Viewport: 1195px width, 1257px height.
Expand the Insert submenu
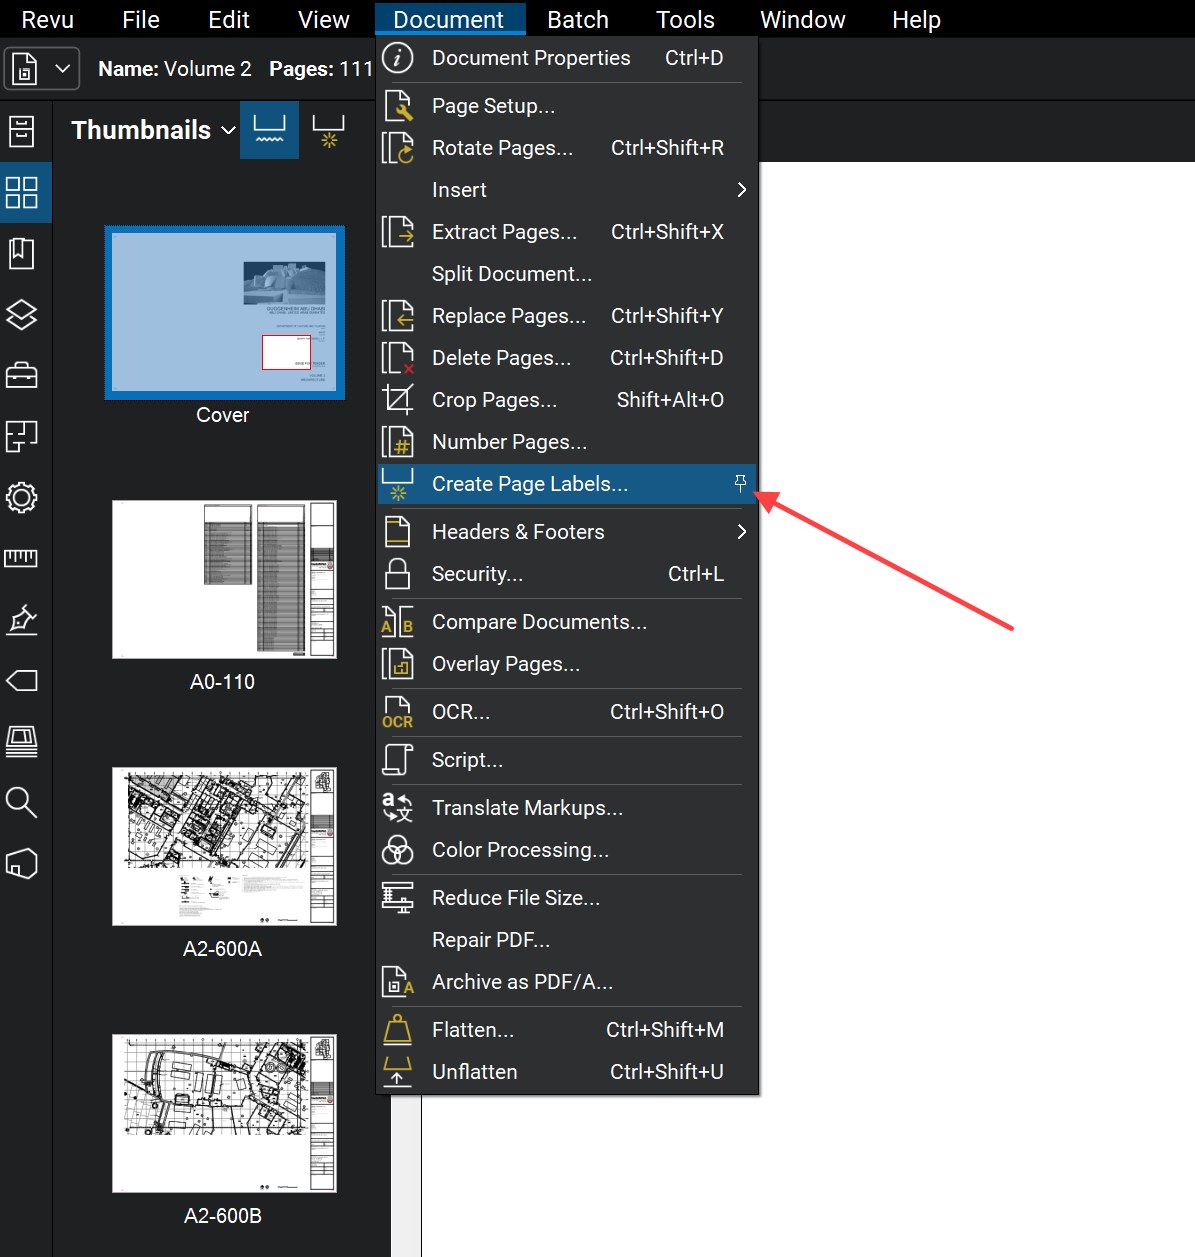click(741, 190)
